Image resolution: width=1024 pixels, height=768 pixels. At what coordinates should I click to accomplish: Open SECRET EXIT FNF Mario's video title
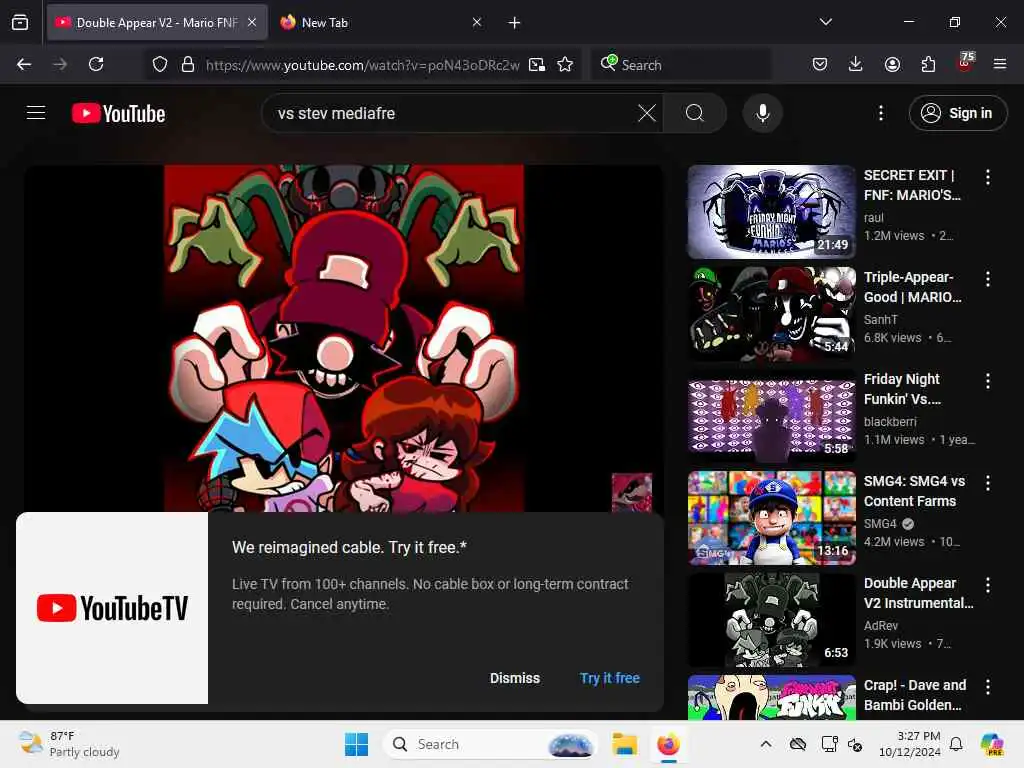(912, 185)
